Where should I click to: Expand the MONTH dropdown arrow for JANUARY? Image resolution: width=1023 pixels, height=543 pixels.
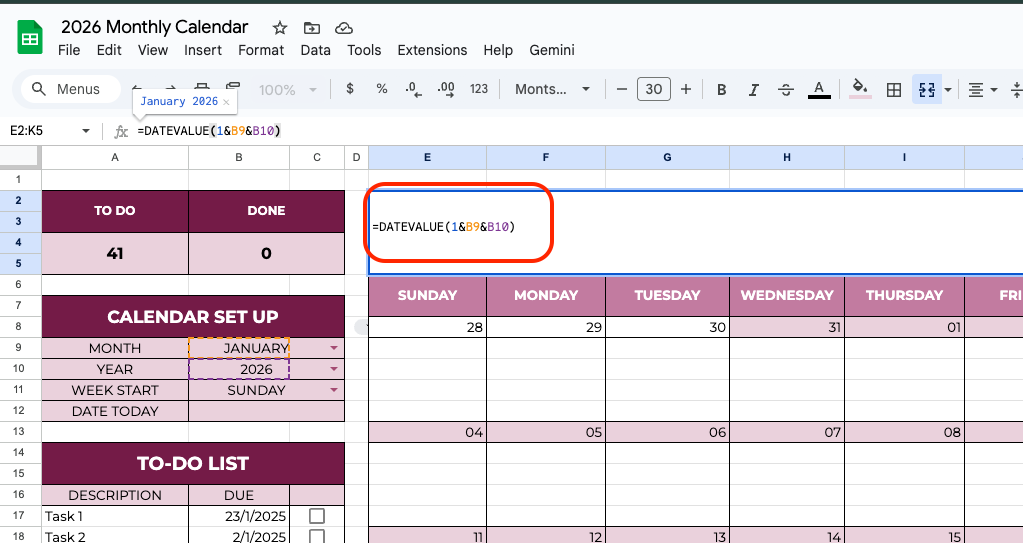point(334,349)
